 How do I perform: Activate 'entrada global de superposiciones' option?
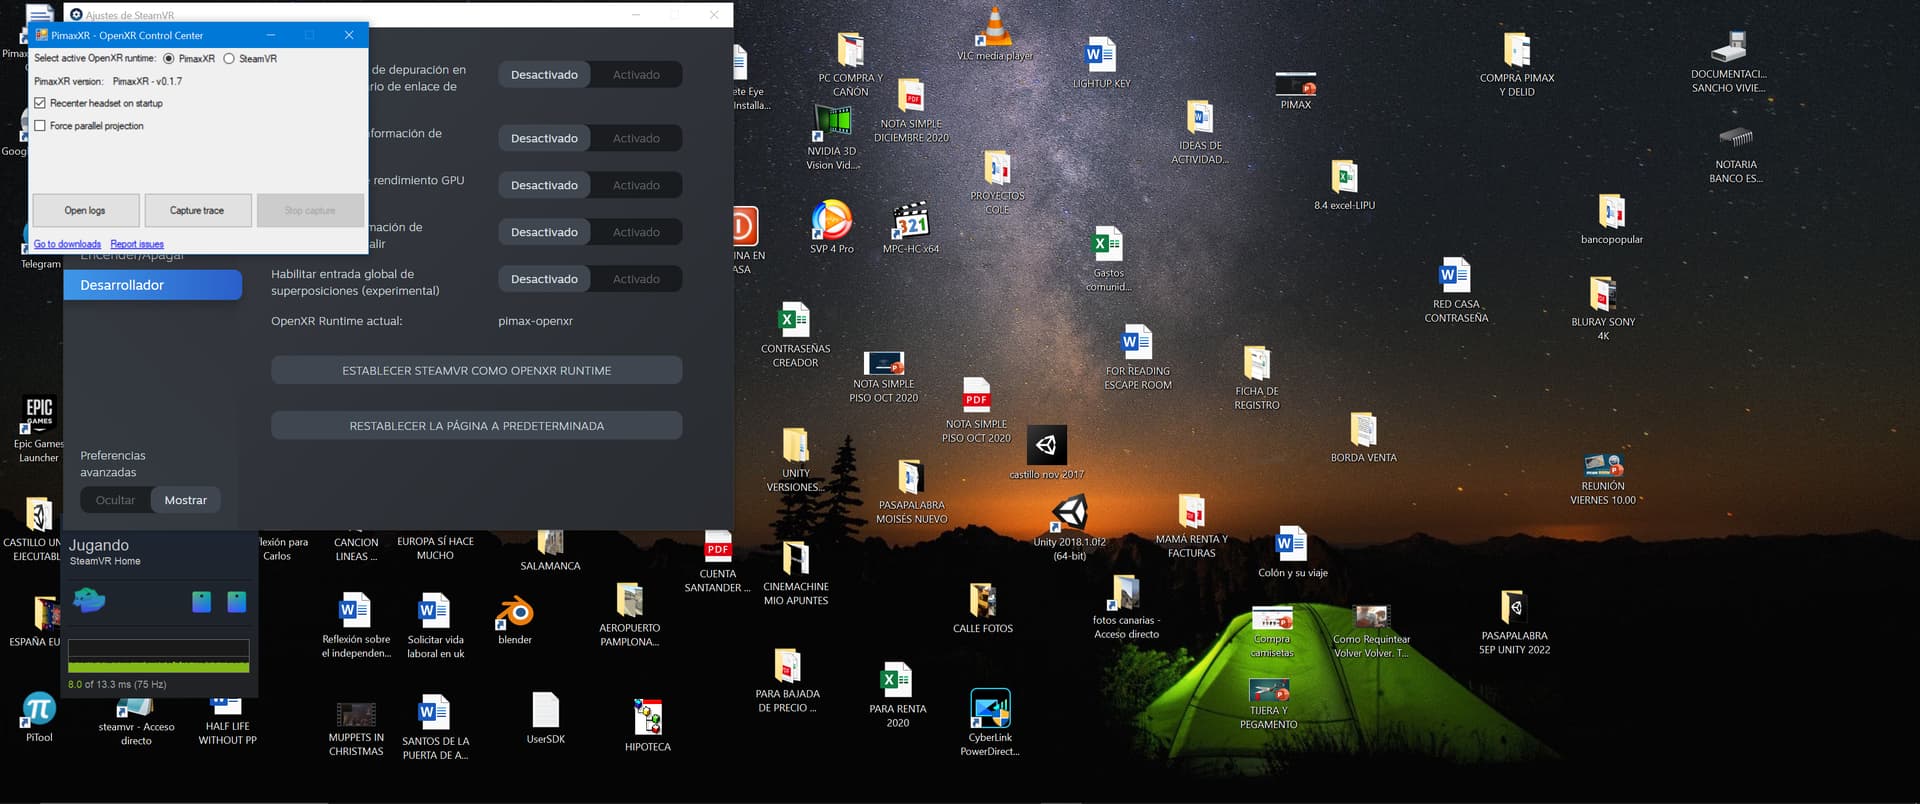coord(636,279)
